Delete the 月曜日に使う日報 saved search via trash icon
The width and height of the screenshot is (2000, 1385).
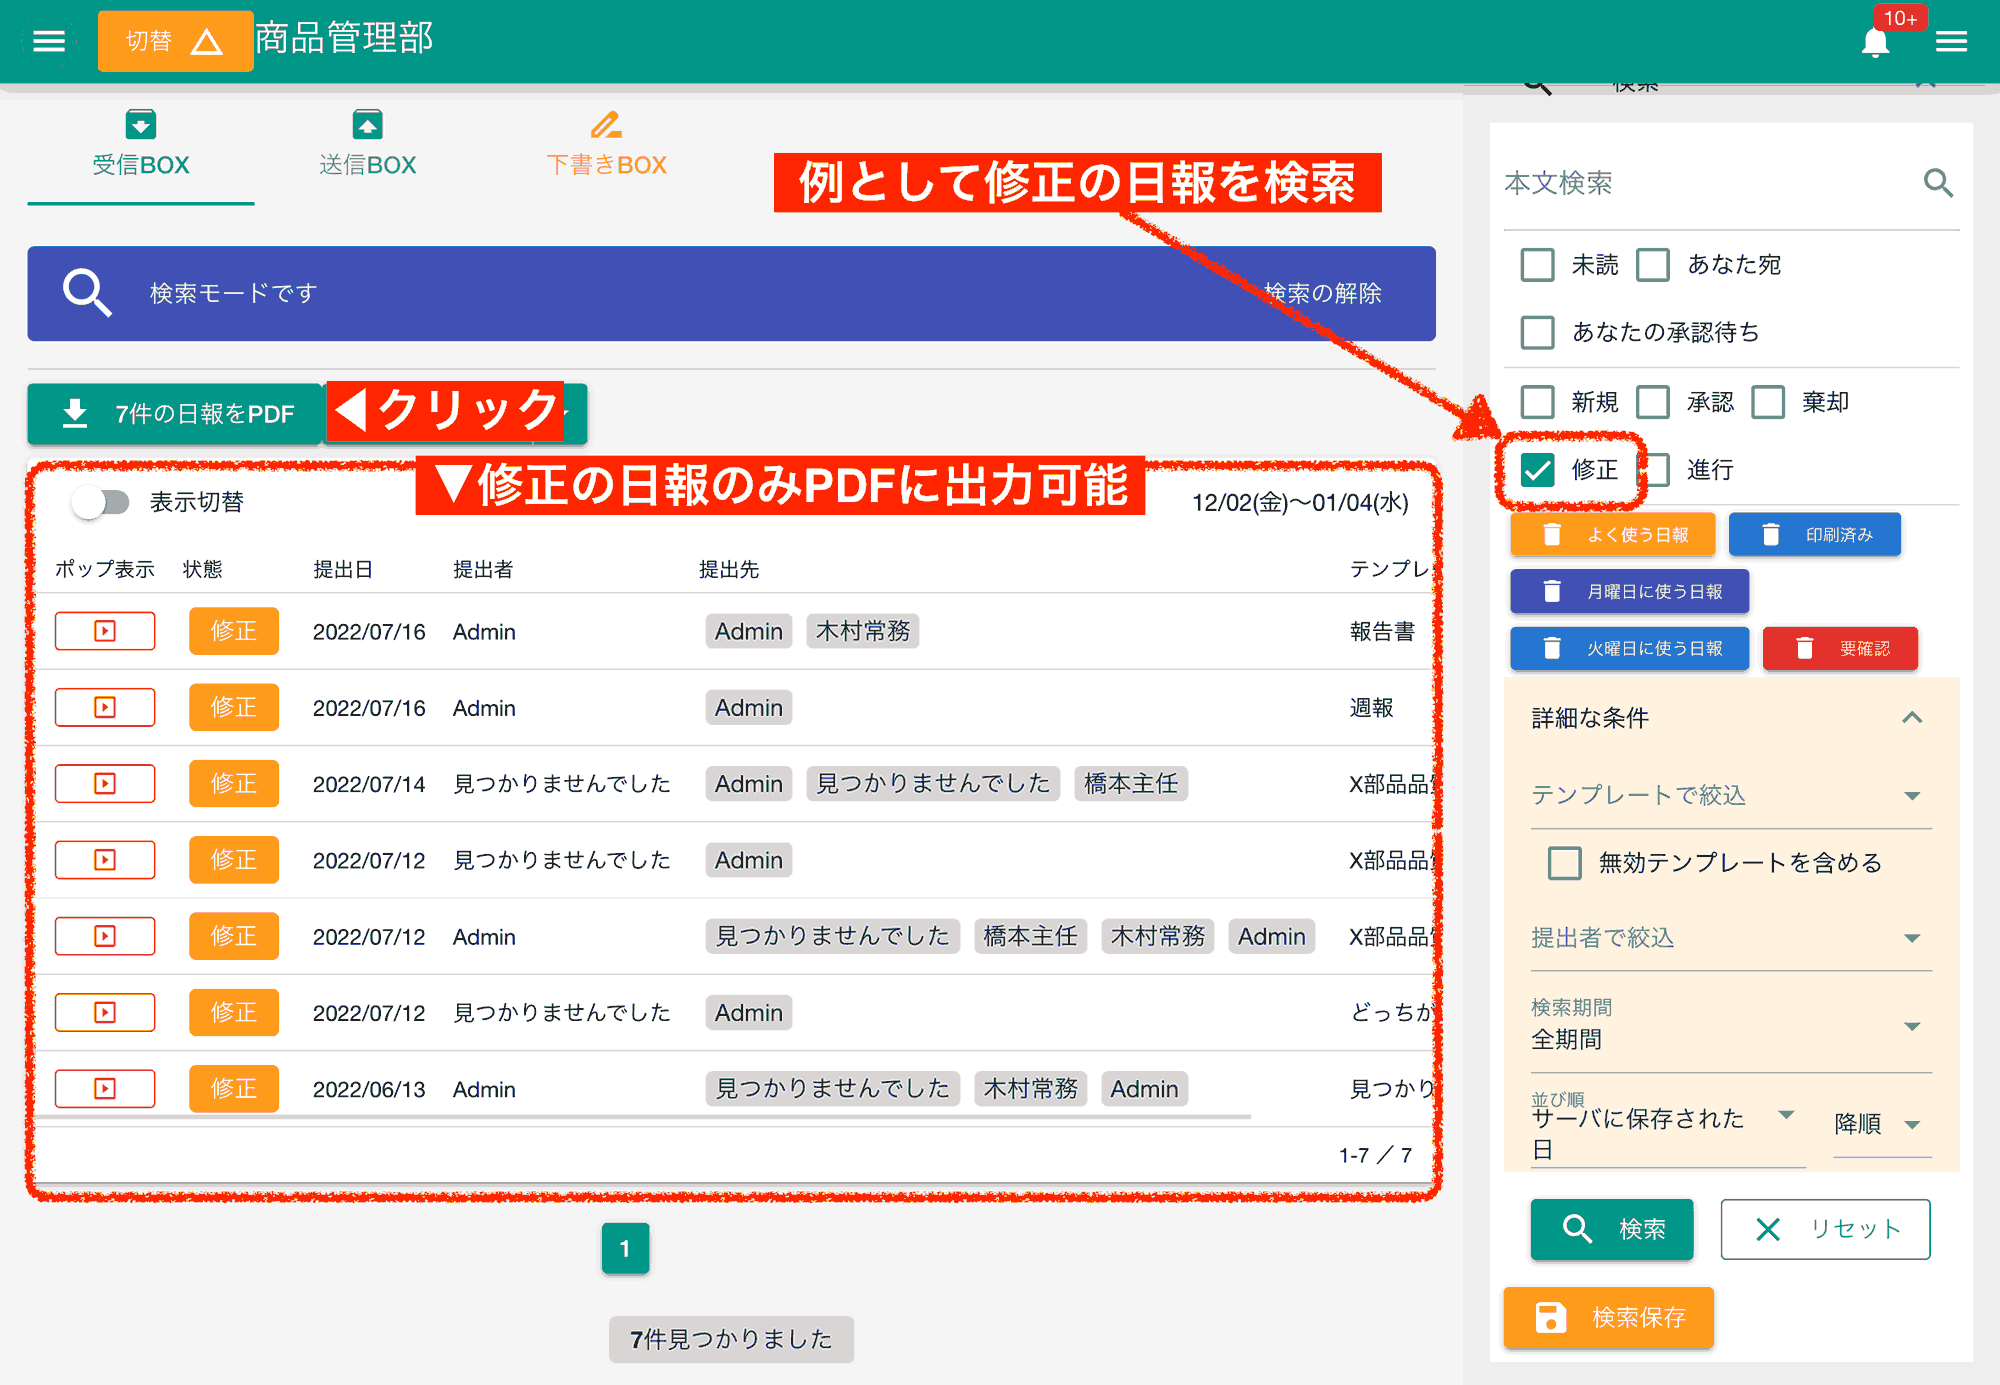click(x=1551, y=591)
